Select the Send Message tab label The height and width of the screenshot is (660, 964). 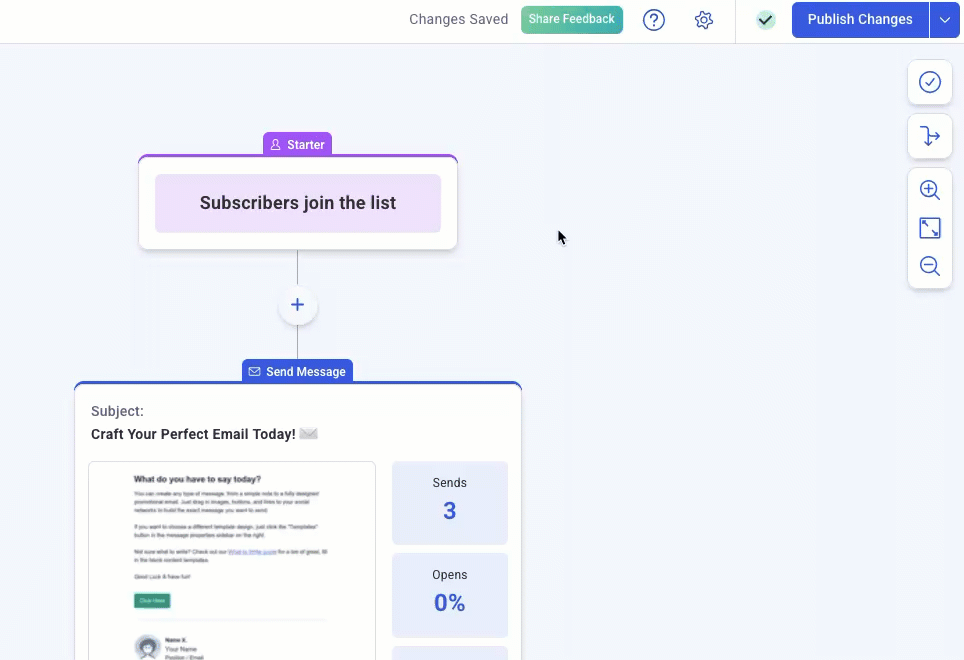point(297,372)
